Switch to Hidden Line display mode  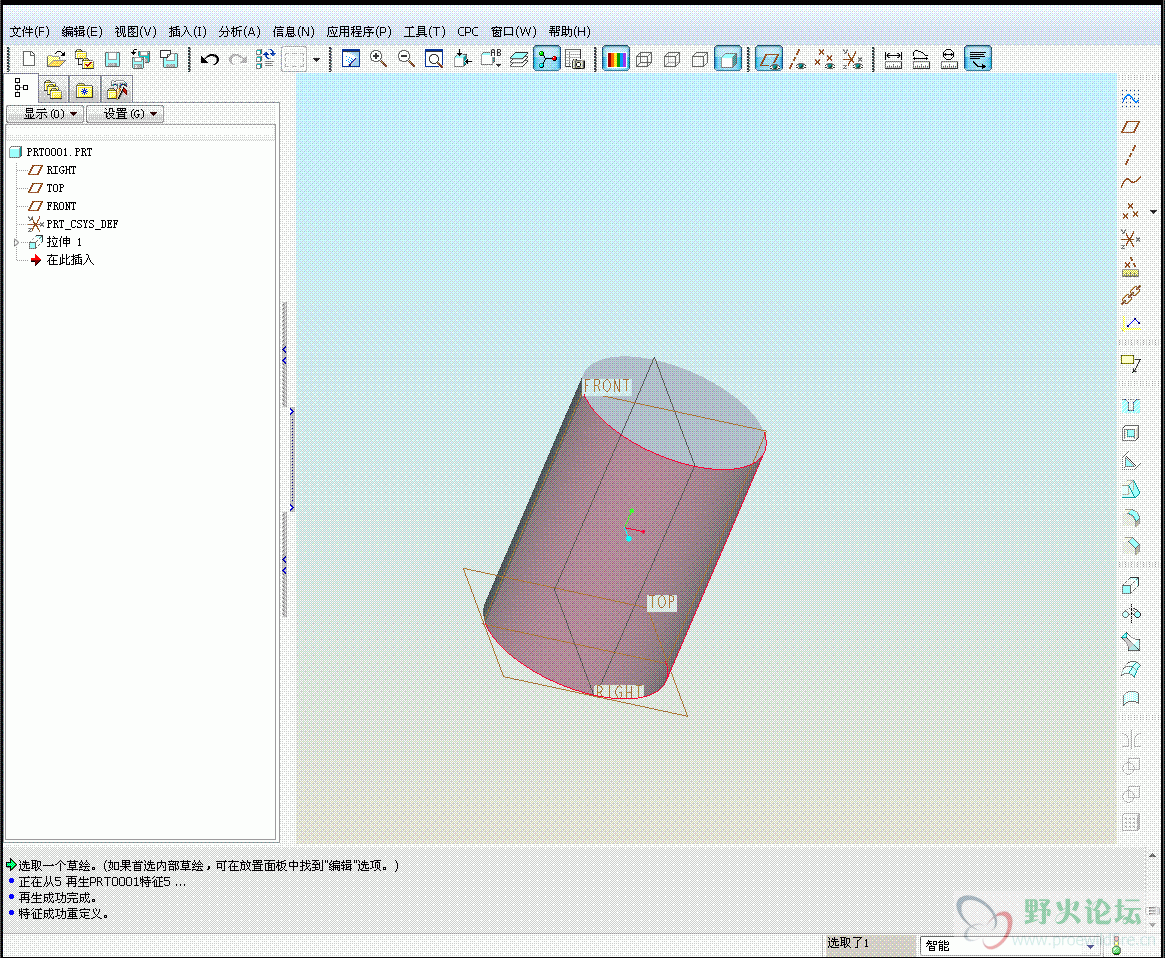tap(672, 59)
